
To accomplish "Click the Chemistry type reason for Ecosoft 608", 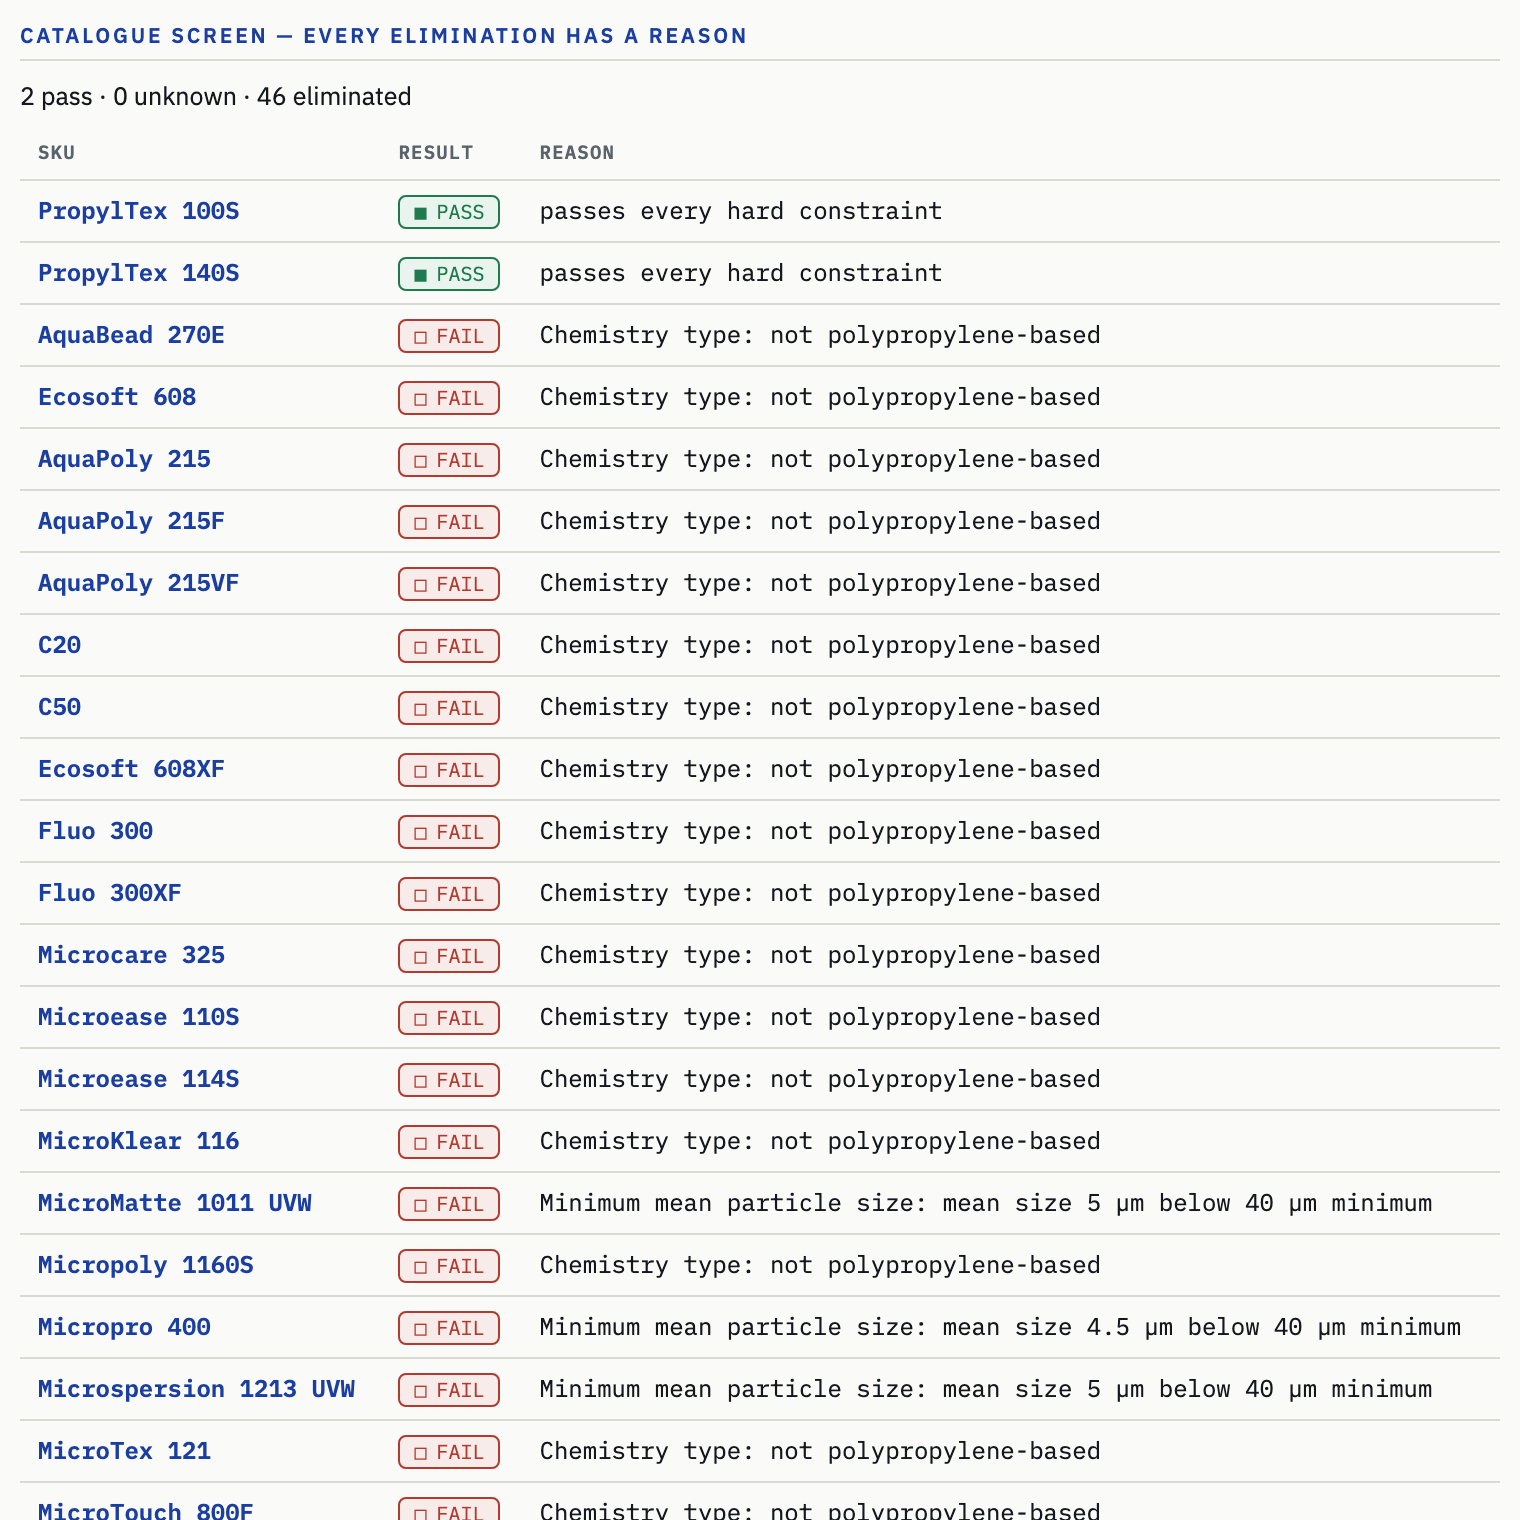I will tap(820, 397).
